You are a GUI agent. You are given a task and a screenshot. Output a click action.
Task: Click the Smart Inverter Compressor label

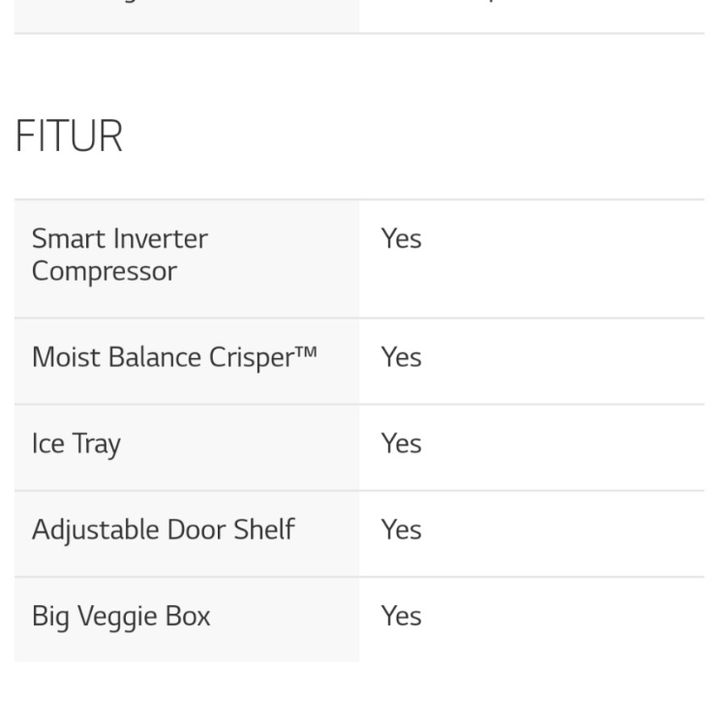pyautogui.click(x=119, y=255)
